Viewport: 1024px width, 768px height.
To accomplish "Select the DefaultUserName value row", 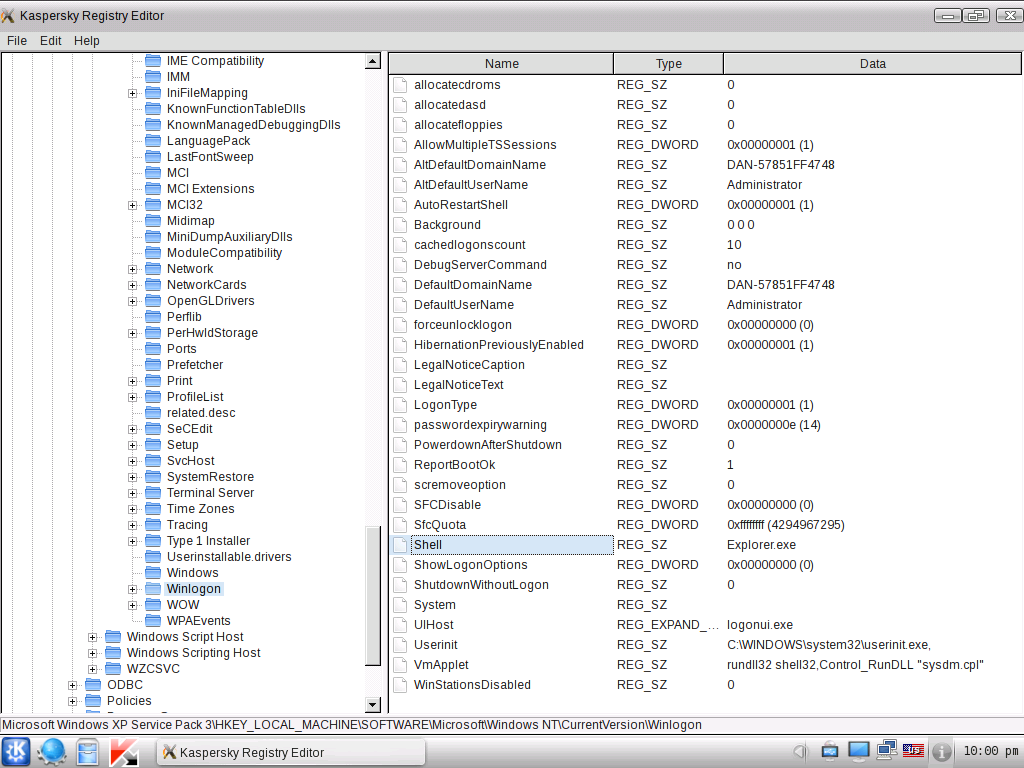I will [705, 304].
